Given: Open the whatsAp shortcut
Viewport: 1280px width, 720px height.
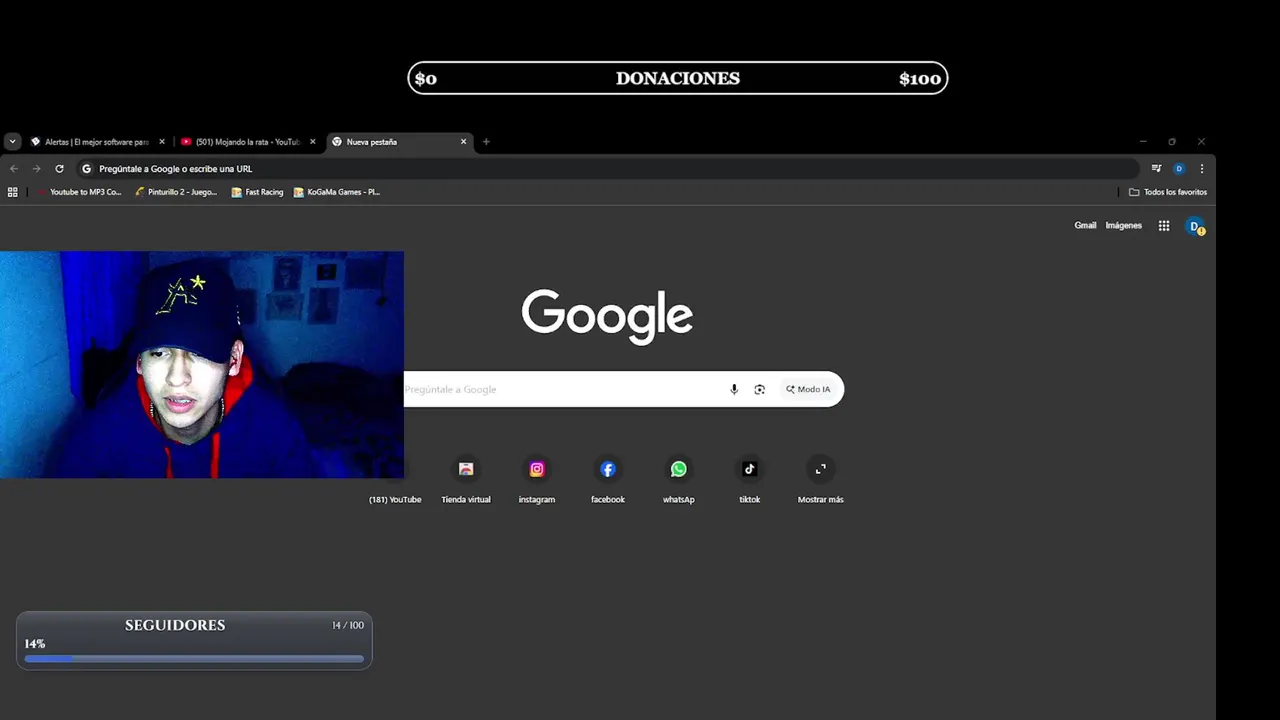Looking at the screenshot, I should [679, 479].
